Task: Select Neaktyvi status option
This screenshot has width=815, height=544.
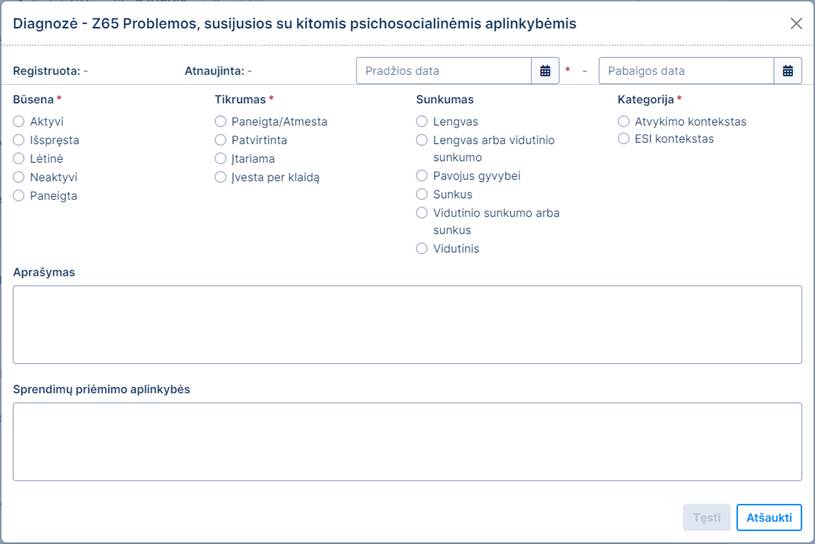Action: click(19, 177)
